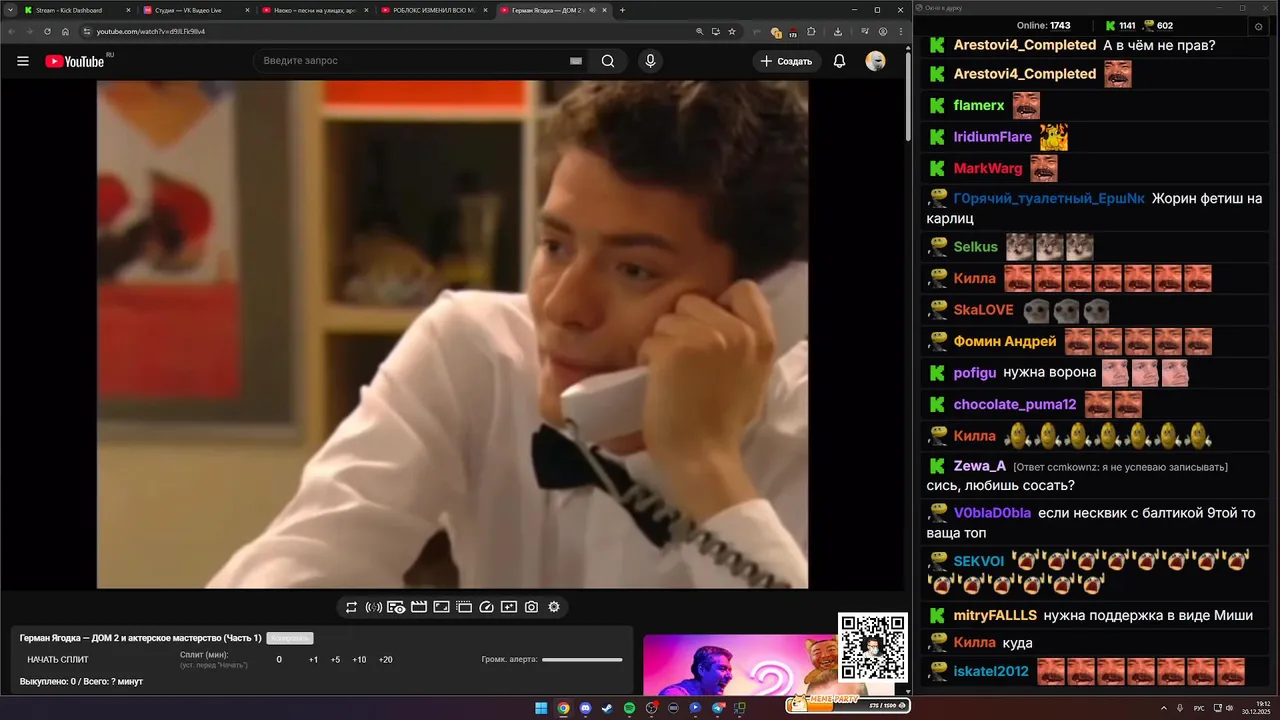Click the QR code overlay image
The image size is (1280, 720).
click(872, 647)
